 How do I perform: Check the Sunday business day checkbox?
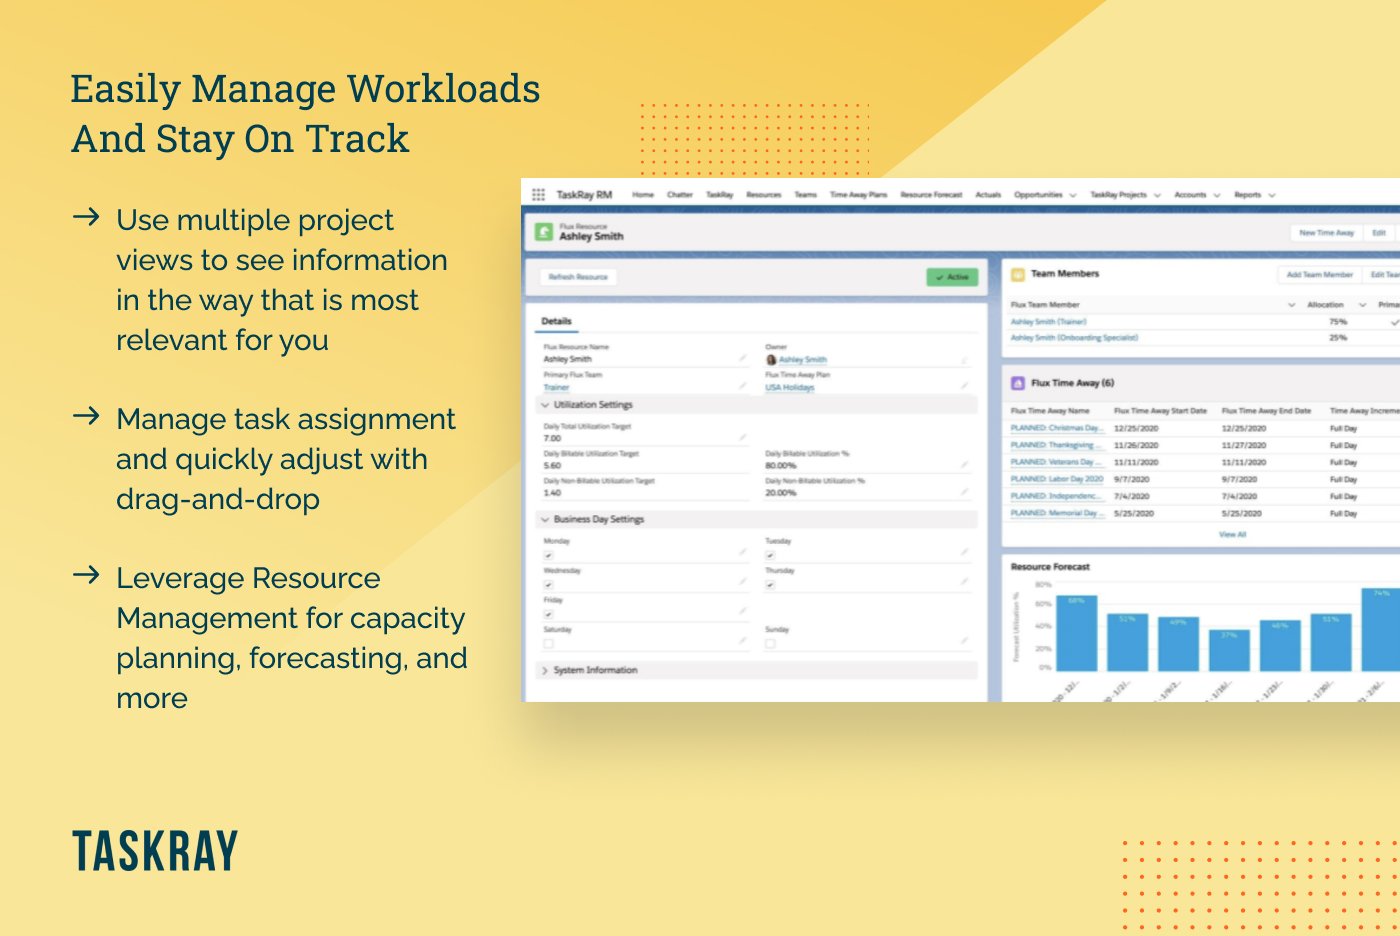[x=770, y=642]
